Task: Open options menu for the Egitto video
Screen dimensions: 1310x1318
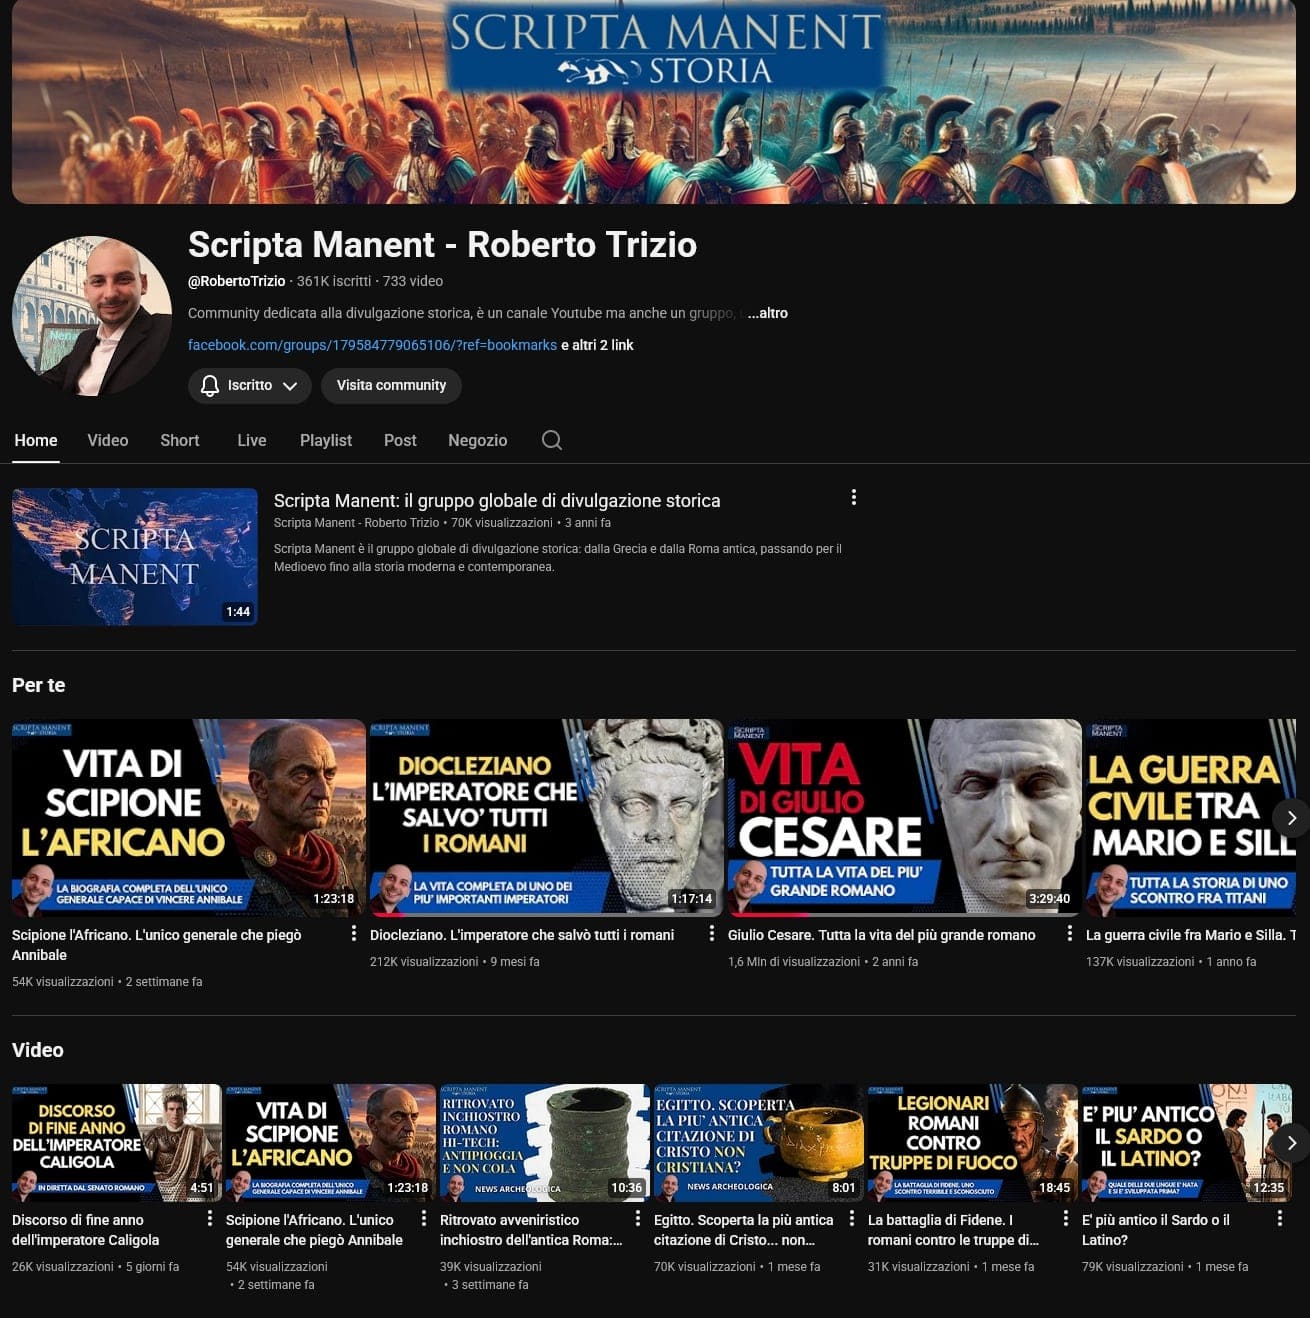Action: coord(850,1219)
